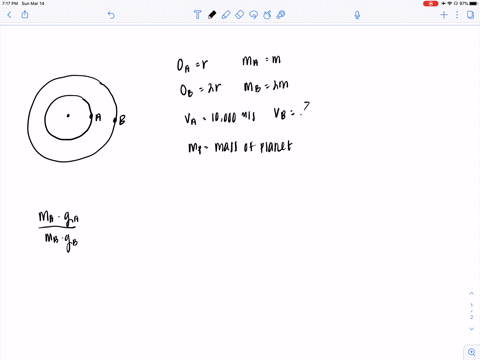Image resolution: width=480 pixels, height=360 pixels.
Task: Start audio recording with the microphone
Action: click(357, 15)
